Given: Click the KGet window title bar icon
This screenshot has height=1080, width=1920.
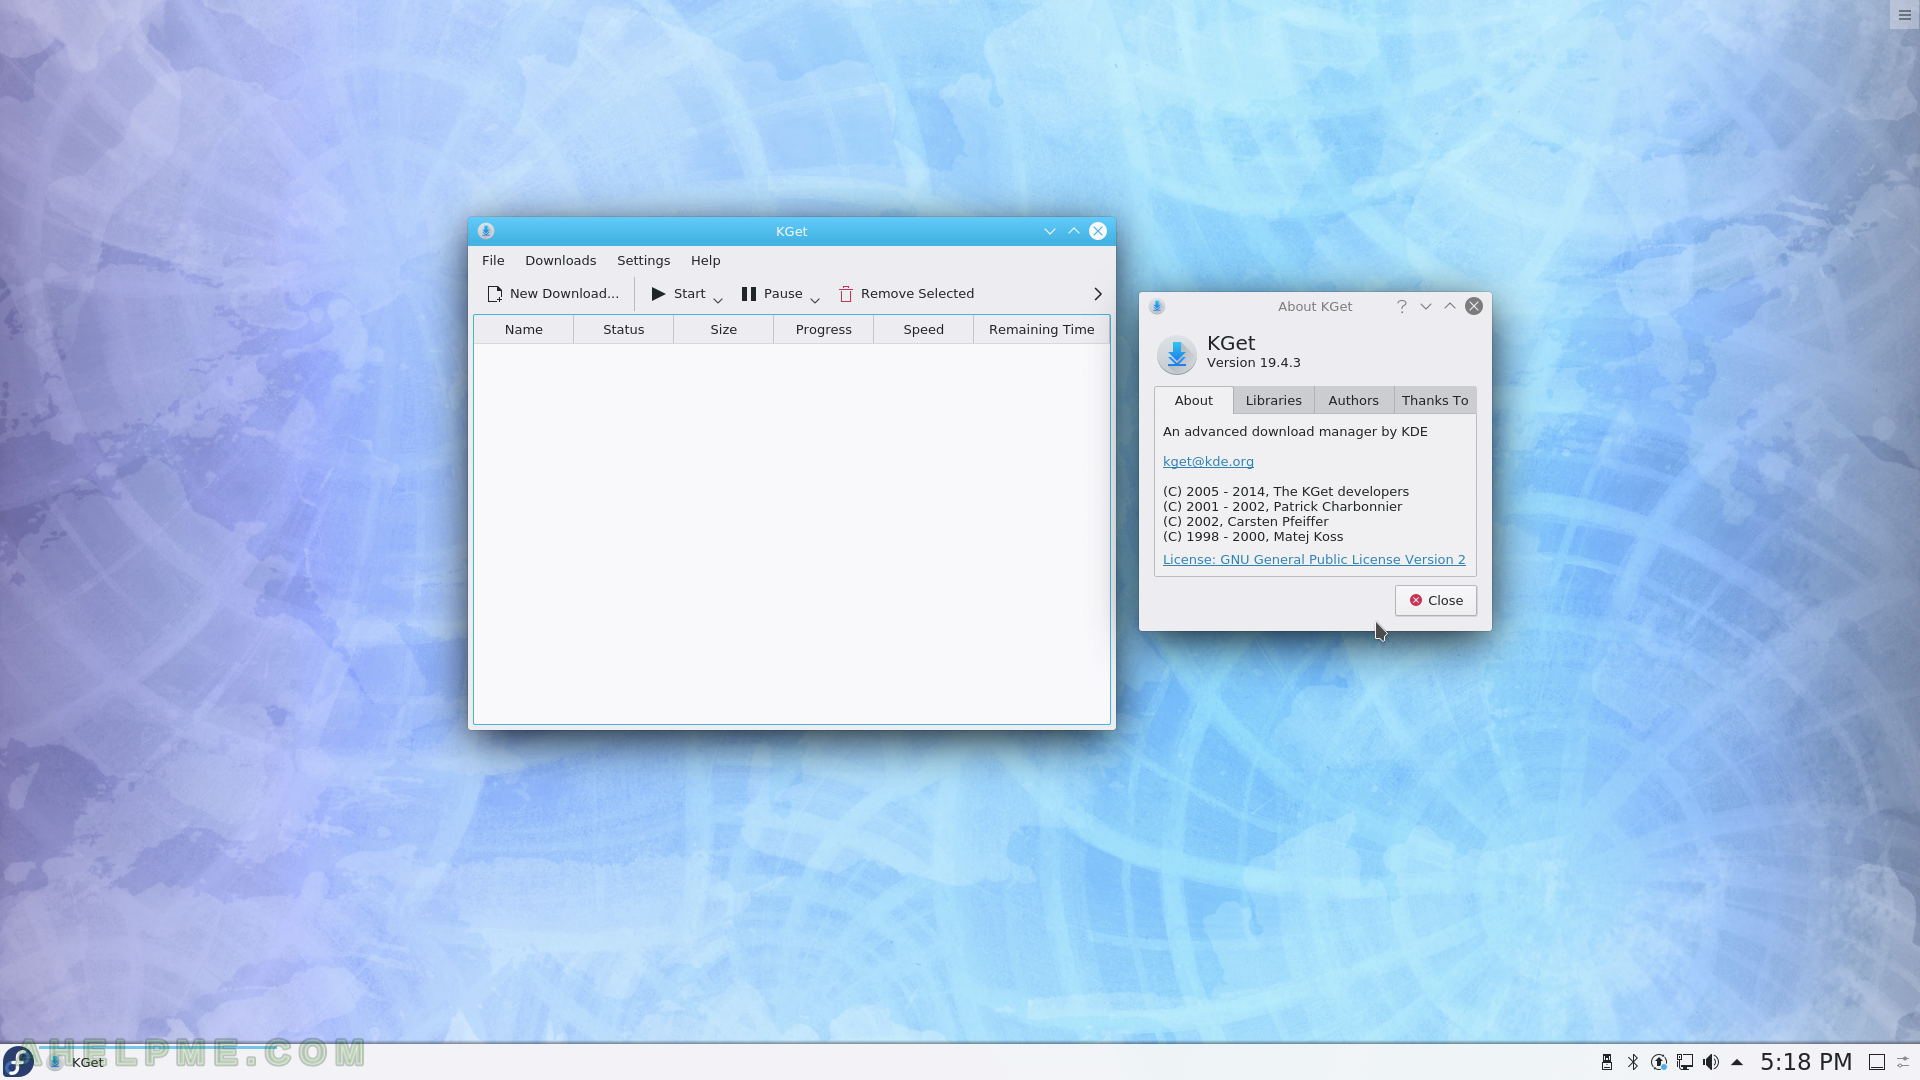Looking at the screenshot, I should [486, 231].
